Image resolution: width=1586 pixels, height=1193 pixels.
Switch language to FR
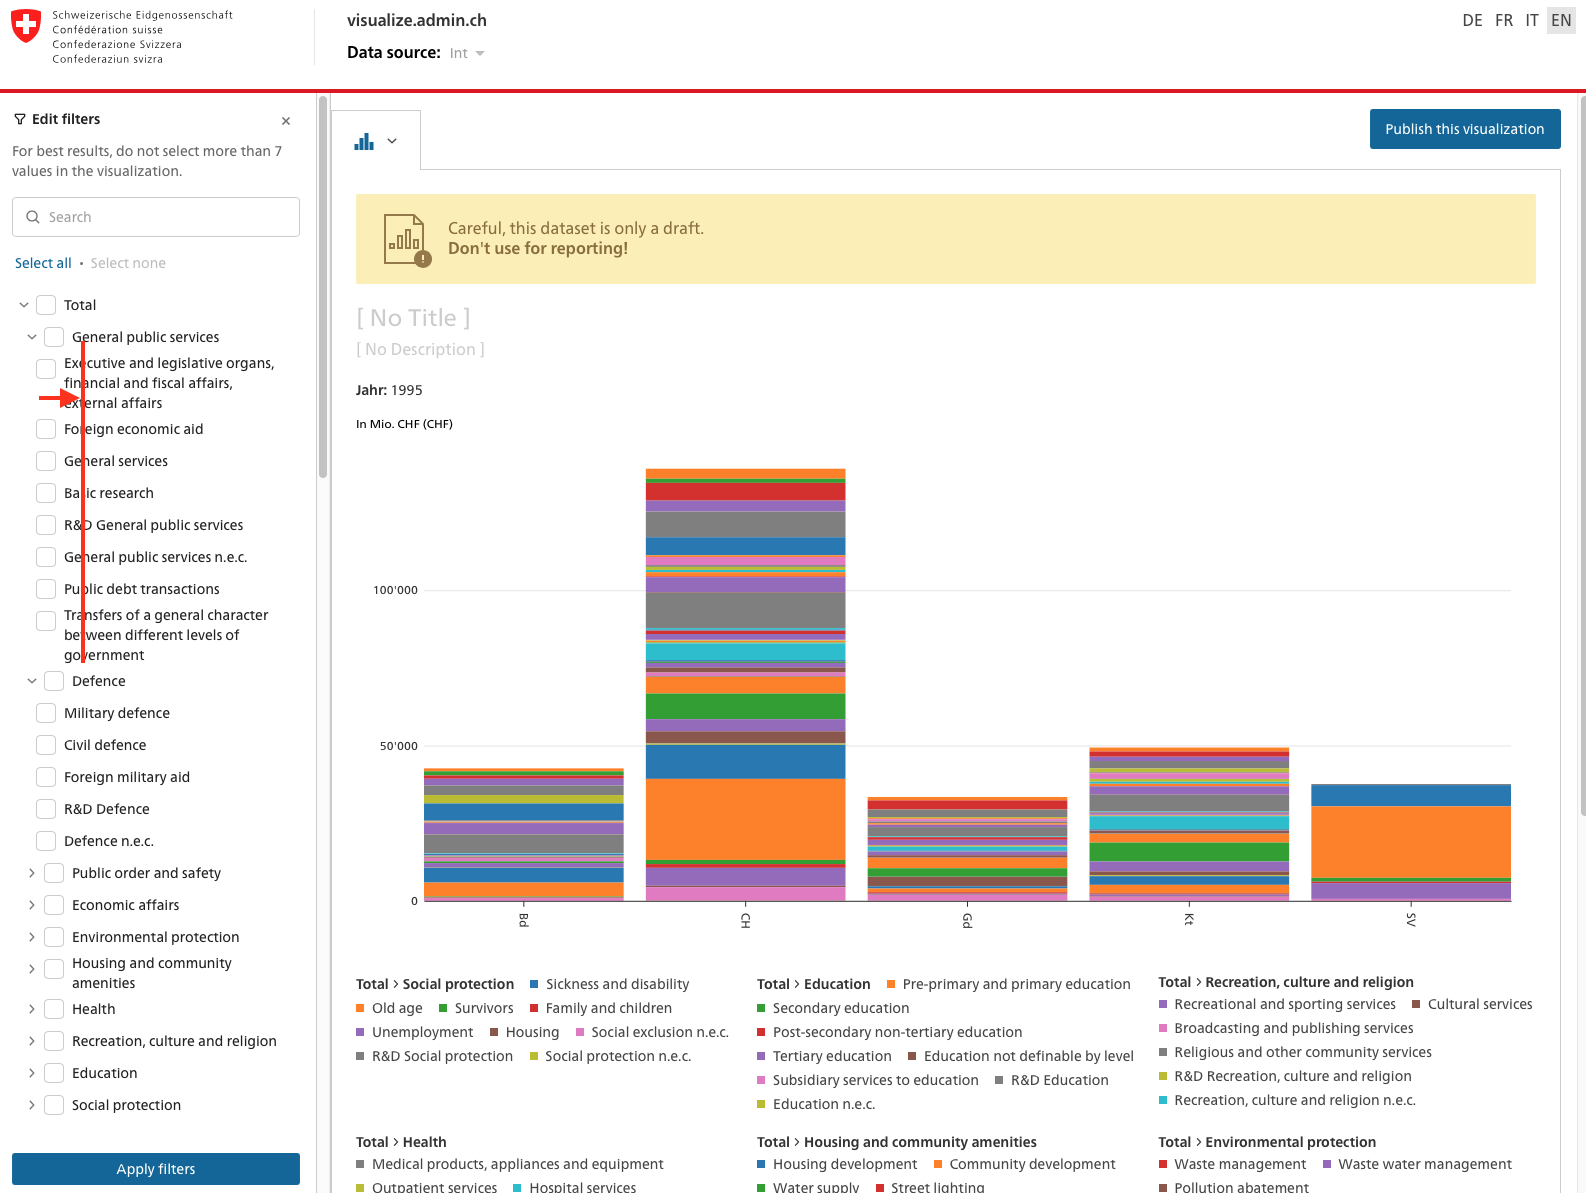pos(1504,20)
